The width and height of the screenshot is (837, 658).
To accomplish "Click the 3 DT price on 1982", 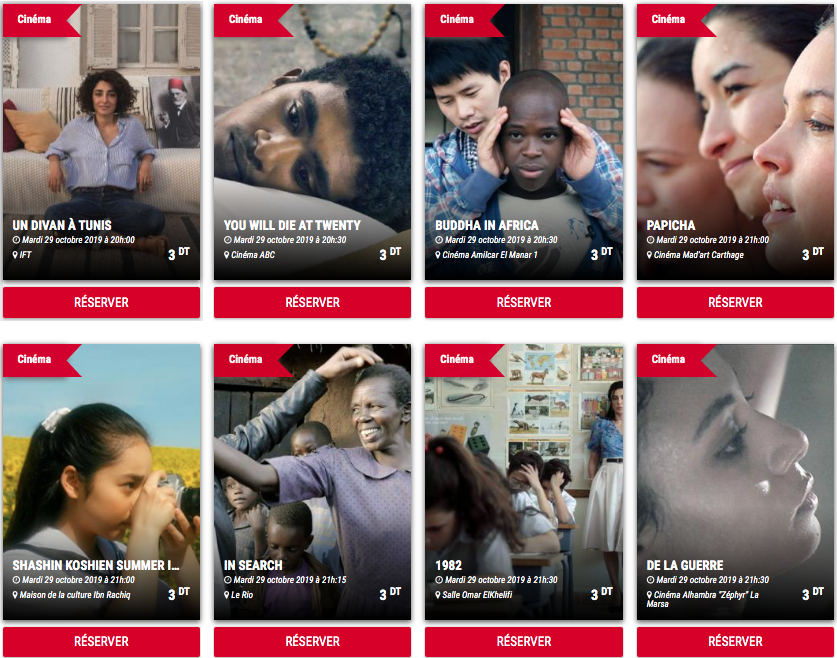I will [x=602, y=593].
